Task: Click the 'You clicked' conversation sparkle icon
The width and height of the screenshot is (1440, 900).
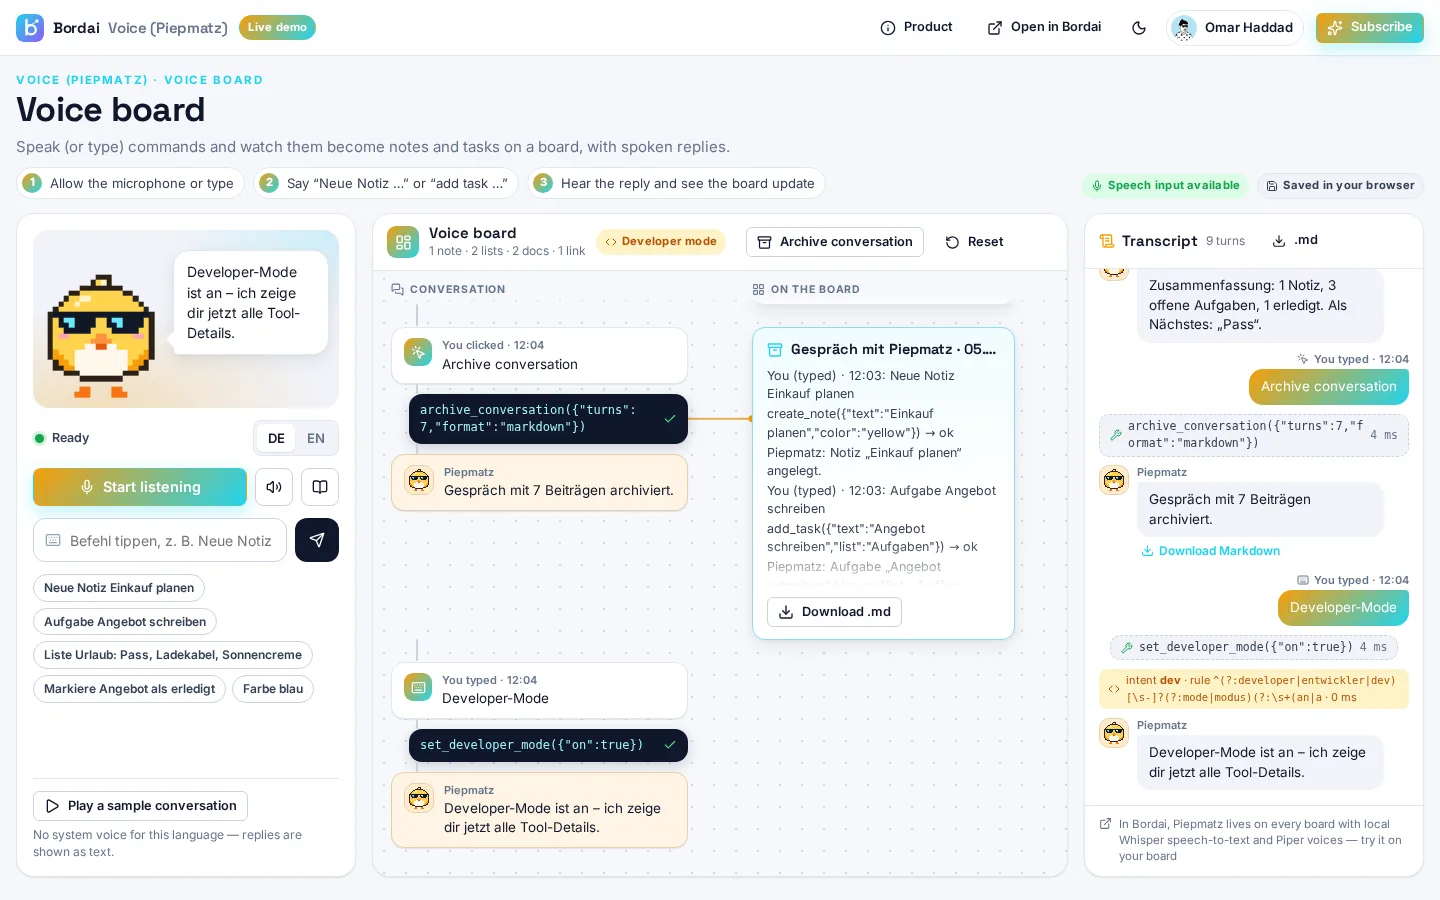Action: click(418, 353)
